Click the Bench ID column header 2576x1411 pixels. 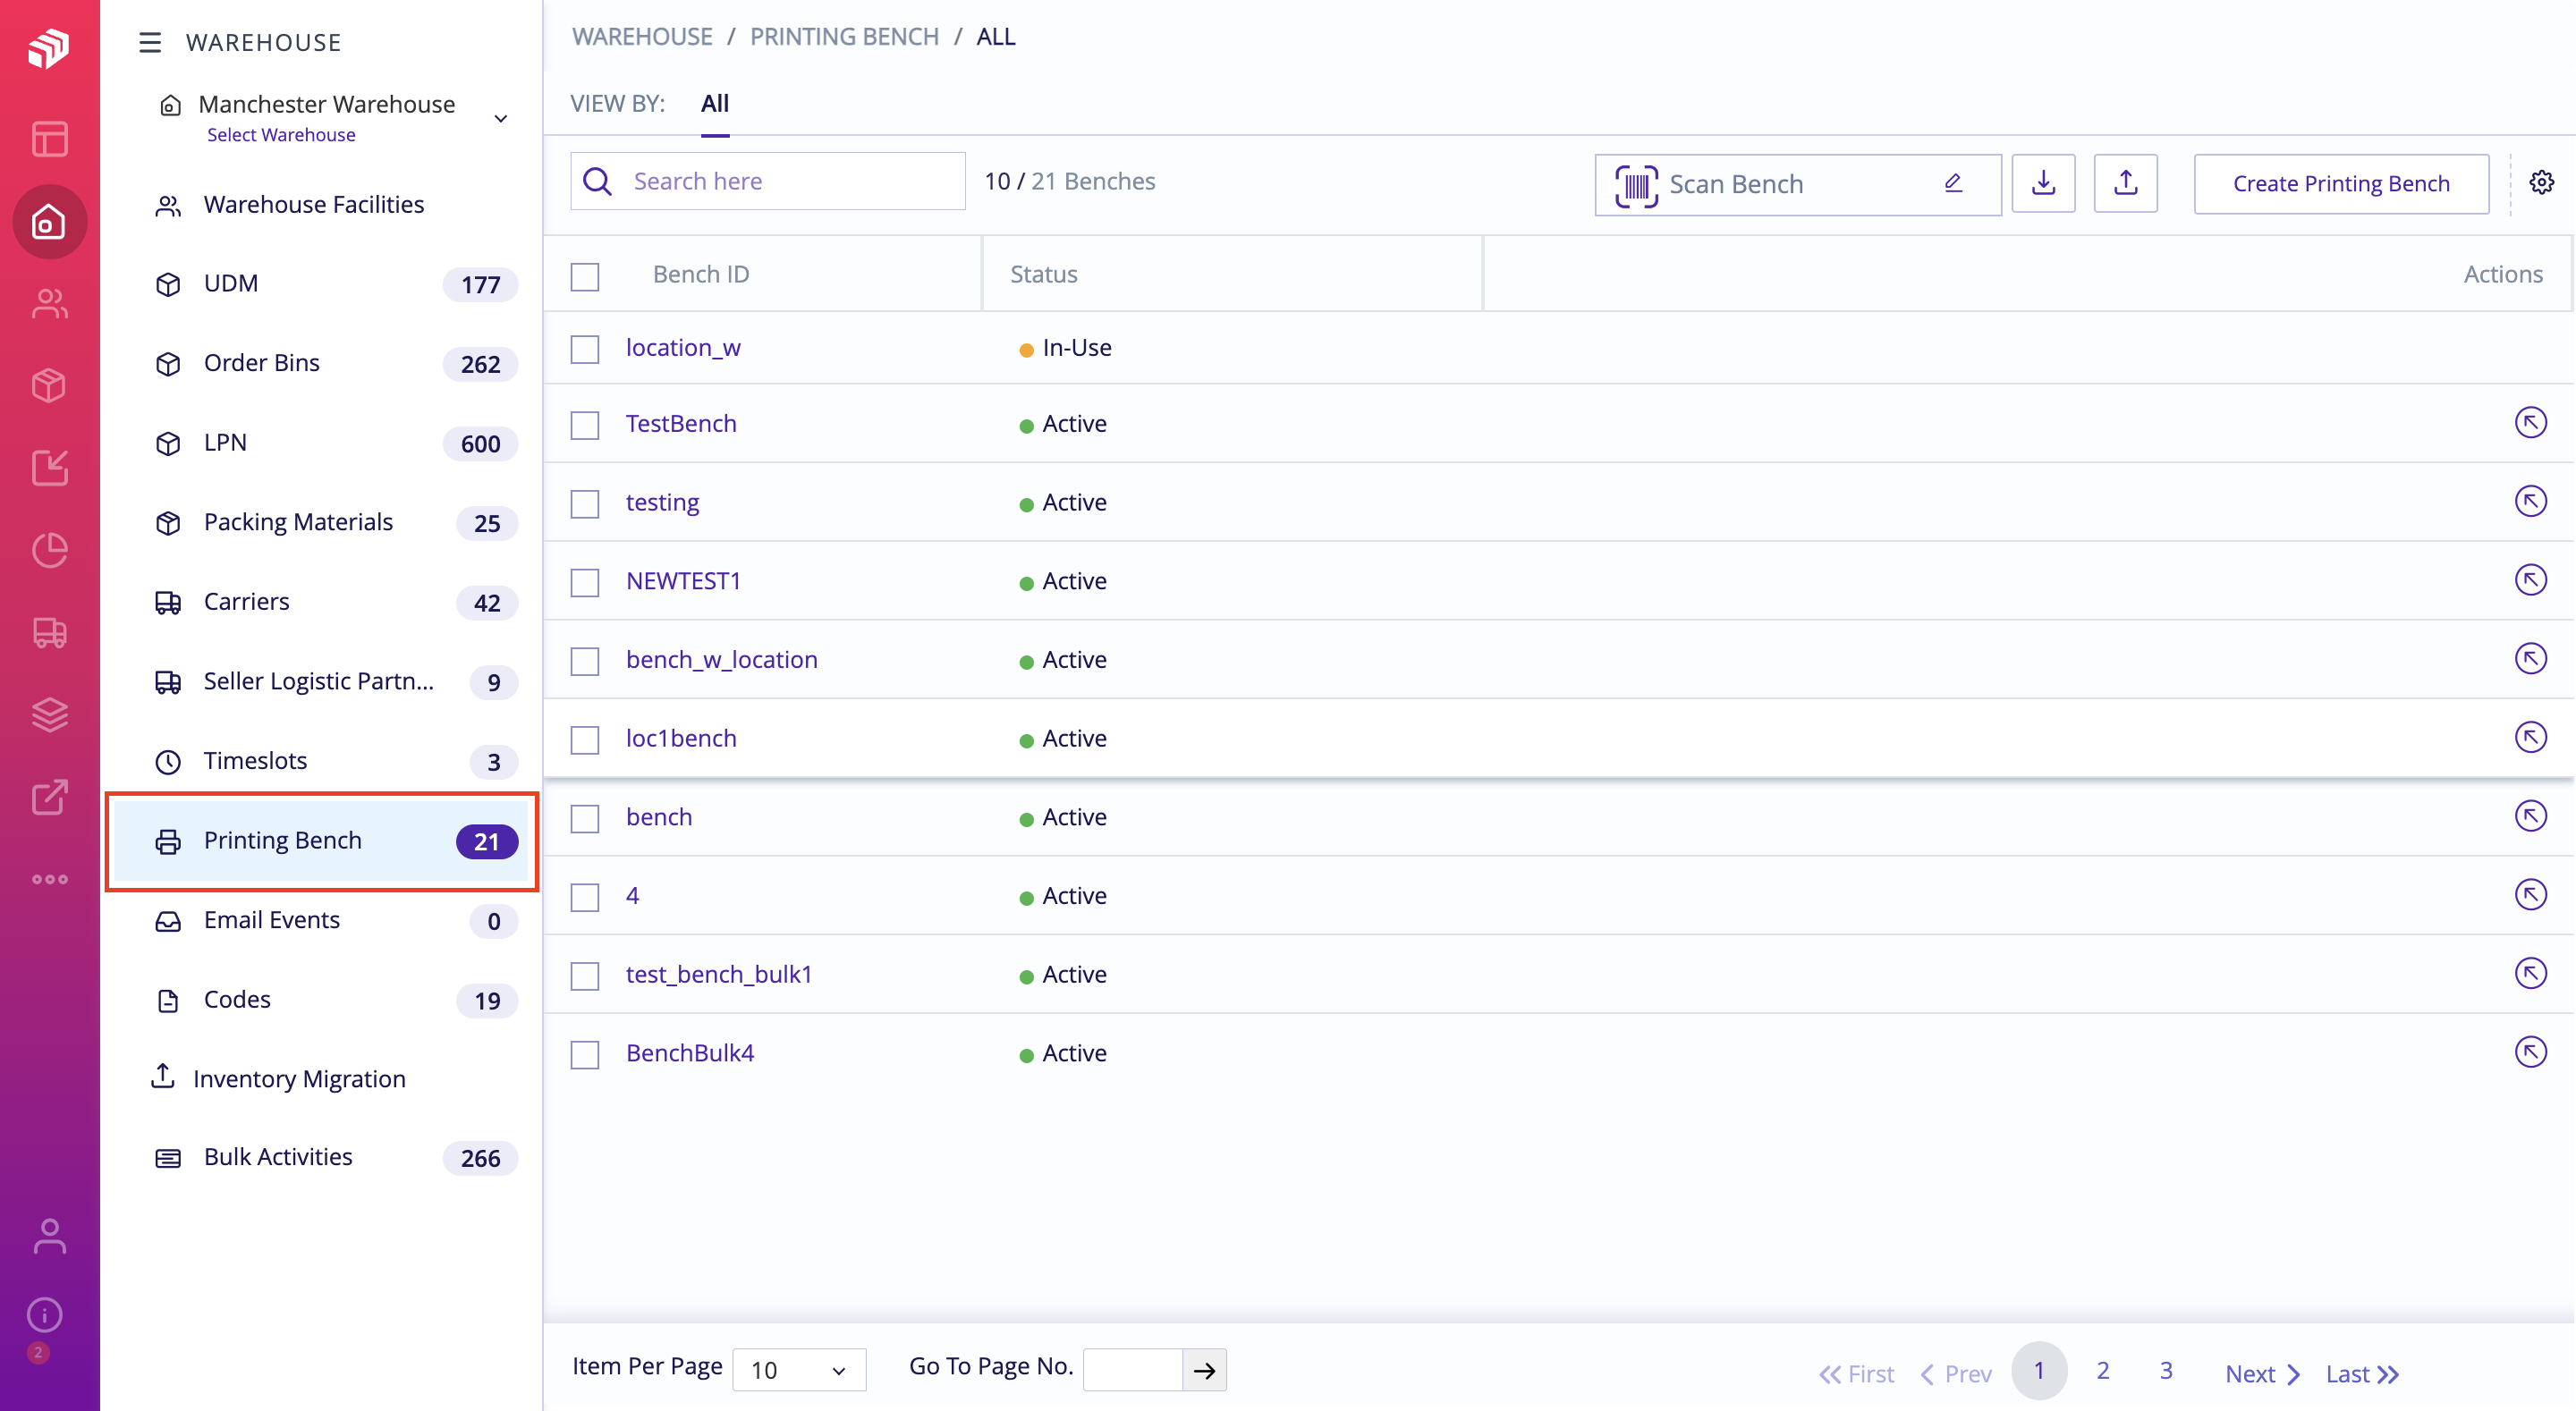coord(701,274)
